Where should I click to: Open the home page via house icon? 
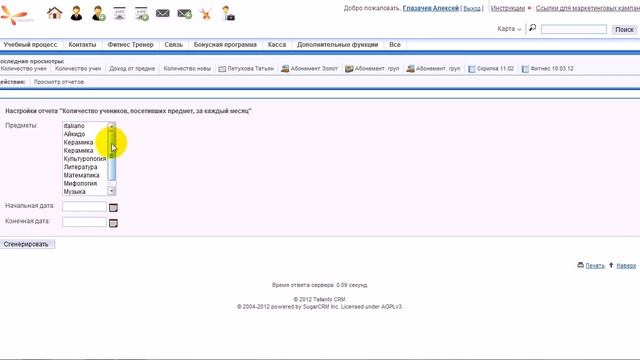coord(54,13)
